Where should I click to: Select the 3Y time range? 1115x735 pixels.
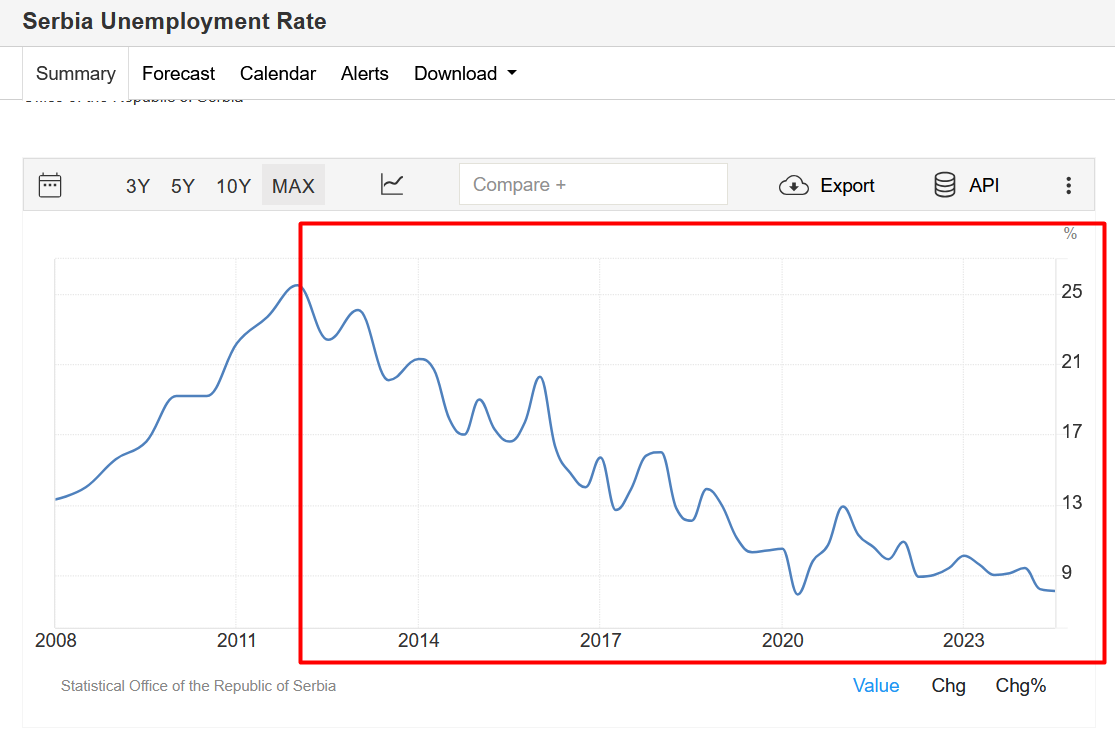coord(138,186)
